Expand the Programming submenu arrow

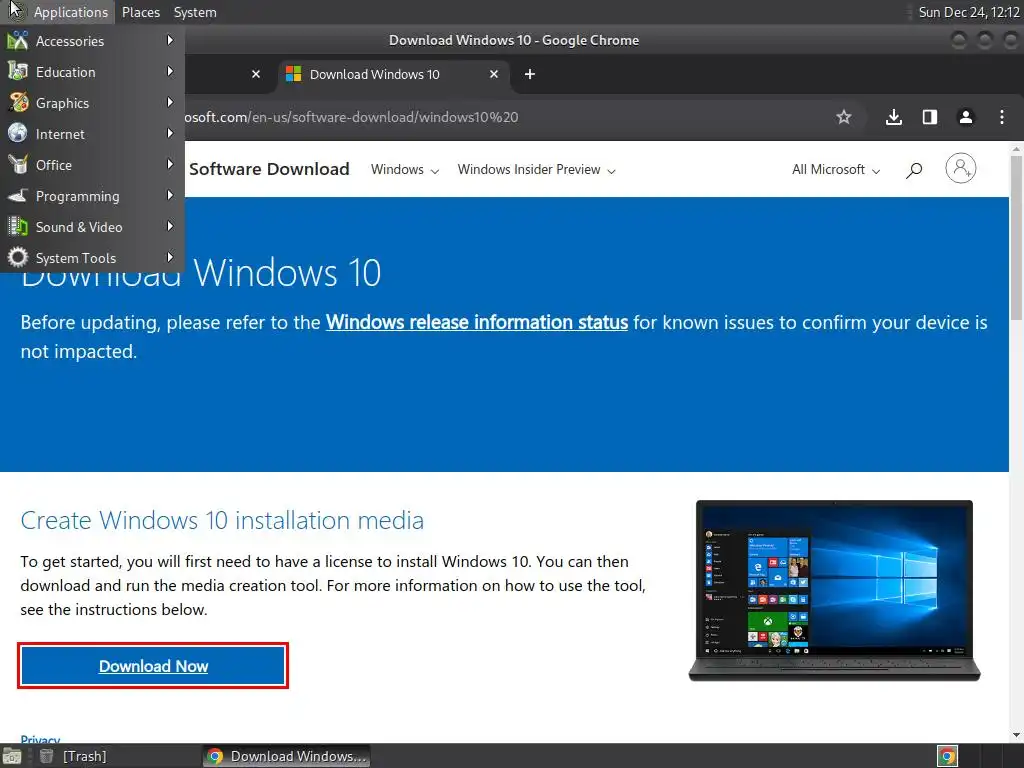click(170, 195)
